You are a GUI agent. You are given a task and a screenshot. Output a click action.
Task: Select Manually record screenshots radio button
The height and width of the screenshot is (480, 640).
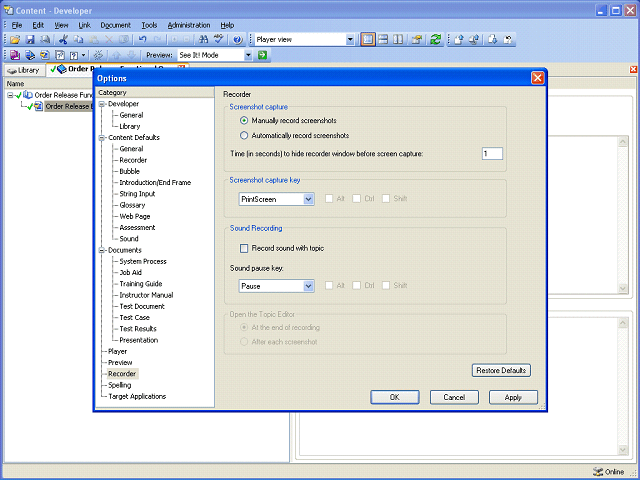pyautogui.click(x=244, y=120)
